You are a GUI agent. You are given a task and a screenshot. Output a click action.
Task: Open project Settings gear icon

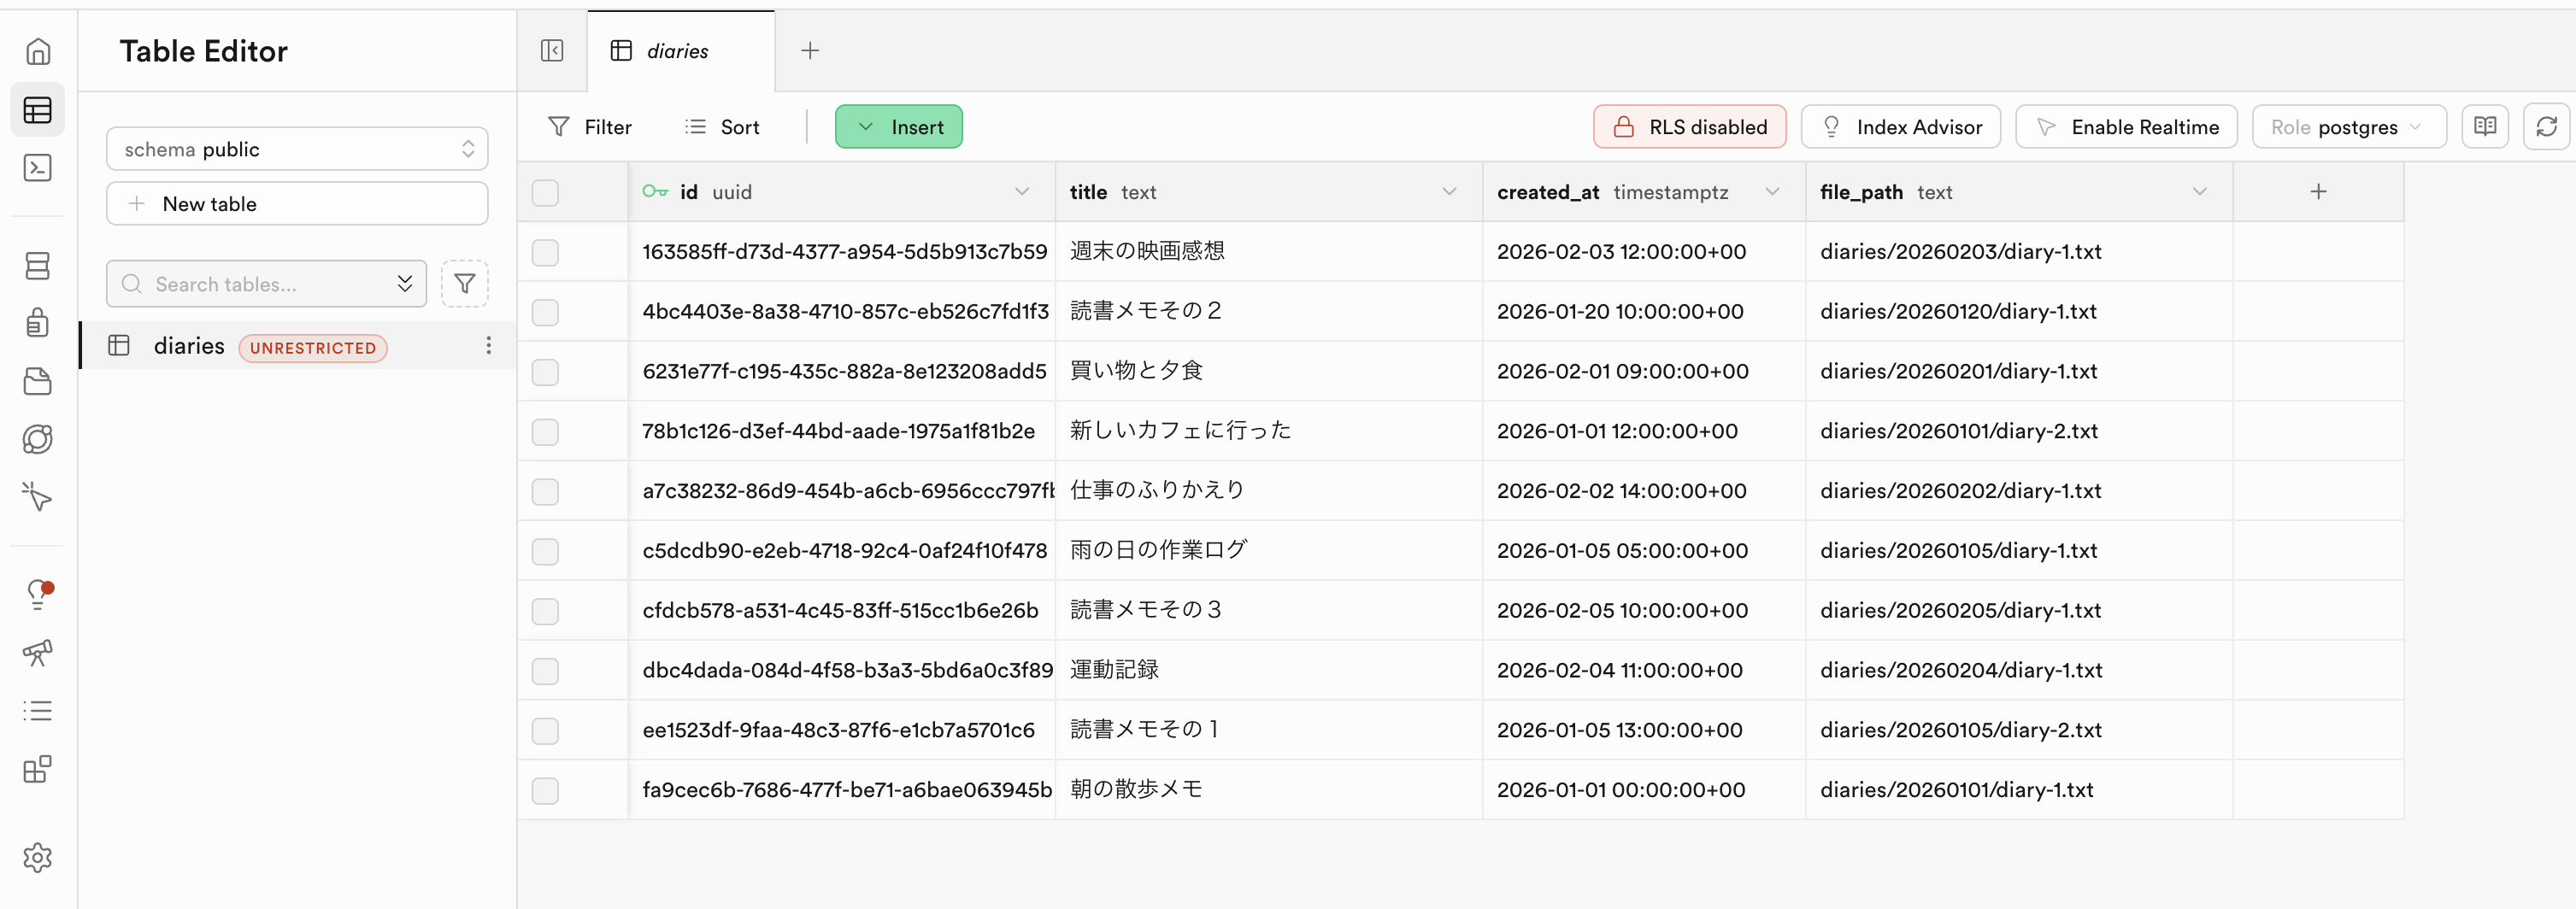tap(37, 857)
